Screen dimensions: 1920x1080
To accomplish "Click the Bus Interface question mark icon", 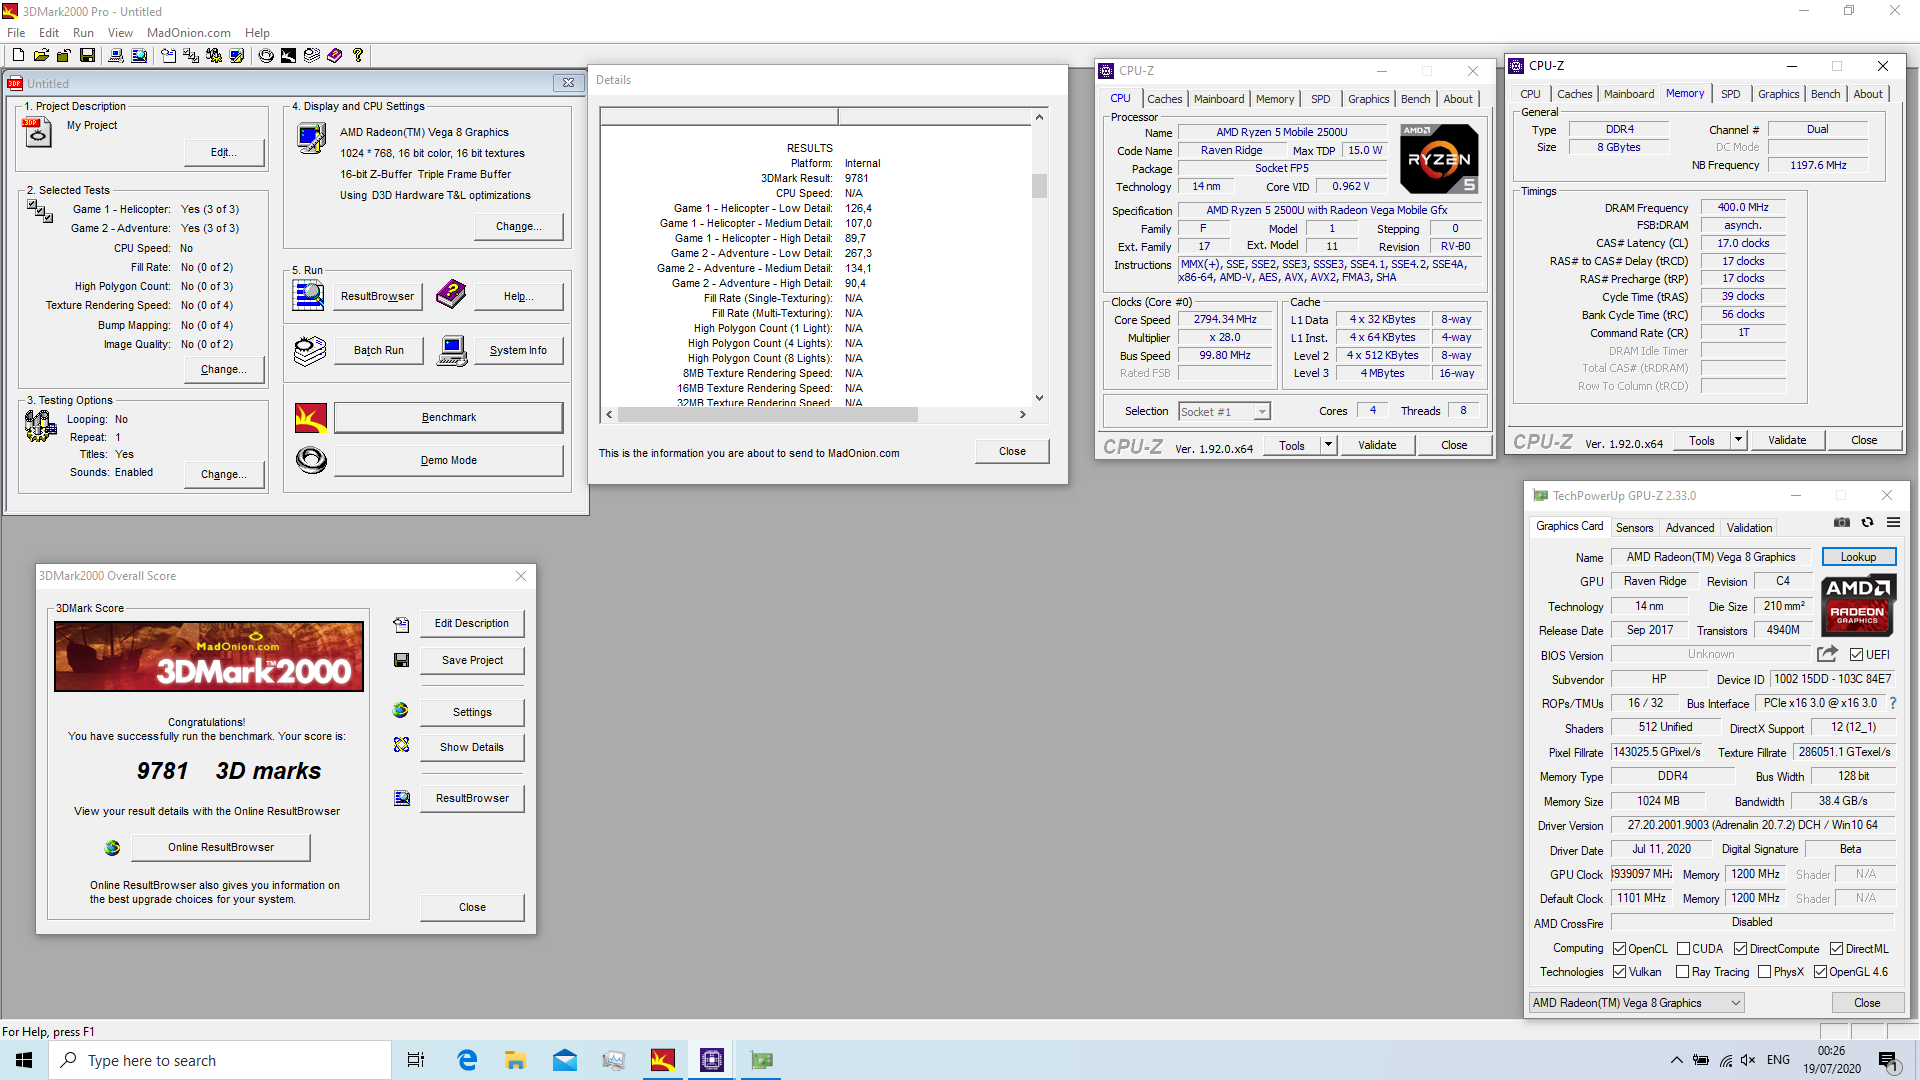I will (1893, 703).
